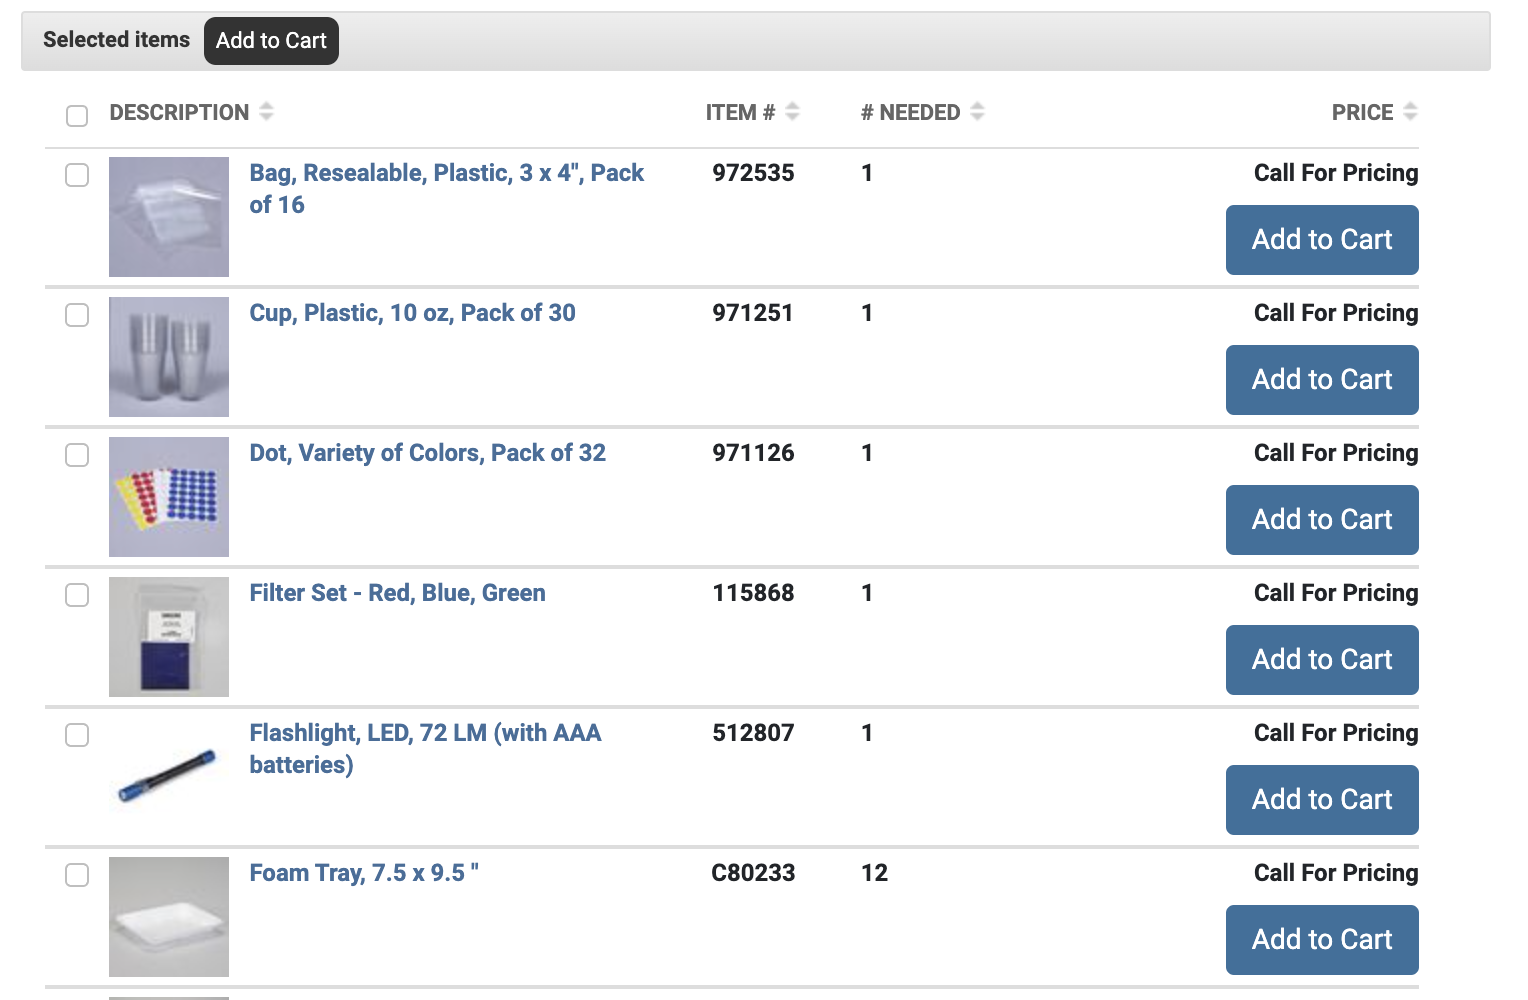Check the Flashlight LED item checkbox
The height and width of the screenshot is (1000, 1528).
[77, 735]
